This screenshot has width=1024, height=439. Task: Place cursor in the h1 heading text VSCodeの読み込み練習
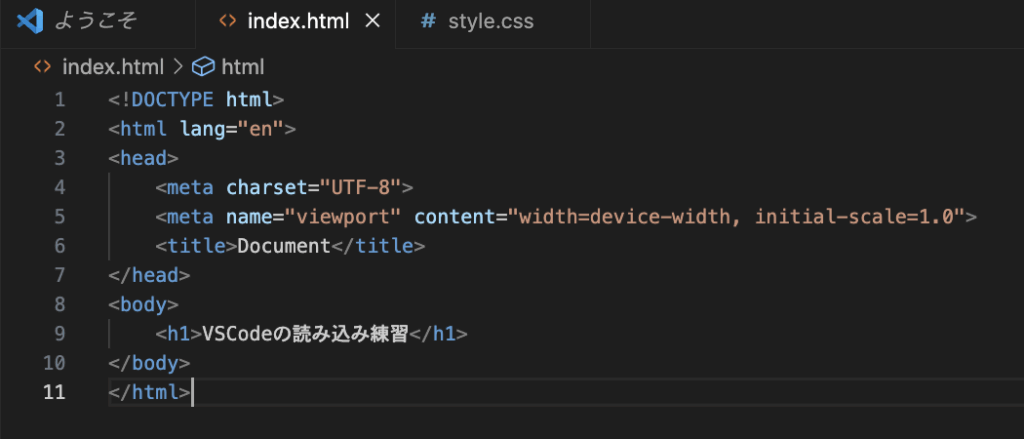pyautogui.click(x=305, y=334)
